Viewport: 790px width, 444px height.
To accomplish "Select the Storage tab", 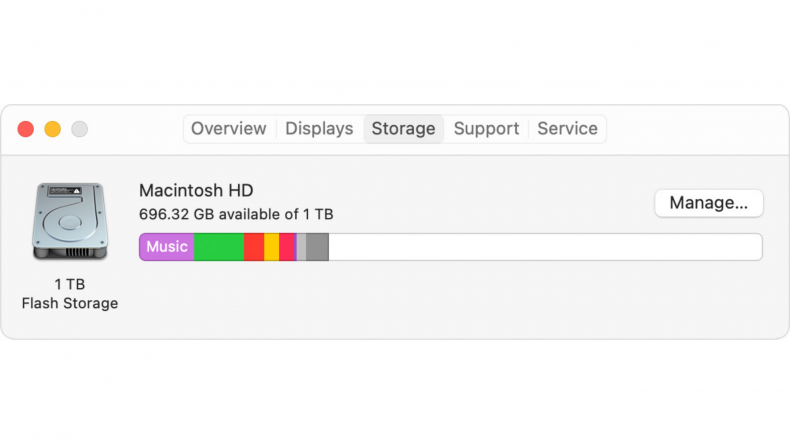I will 404,129.
